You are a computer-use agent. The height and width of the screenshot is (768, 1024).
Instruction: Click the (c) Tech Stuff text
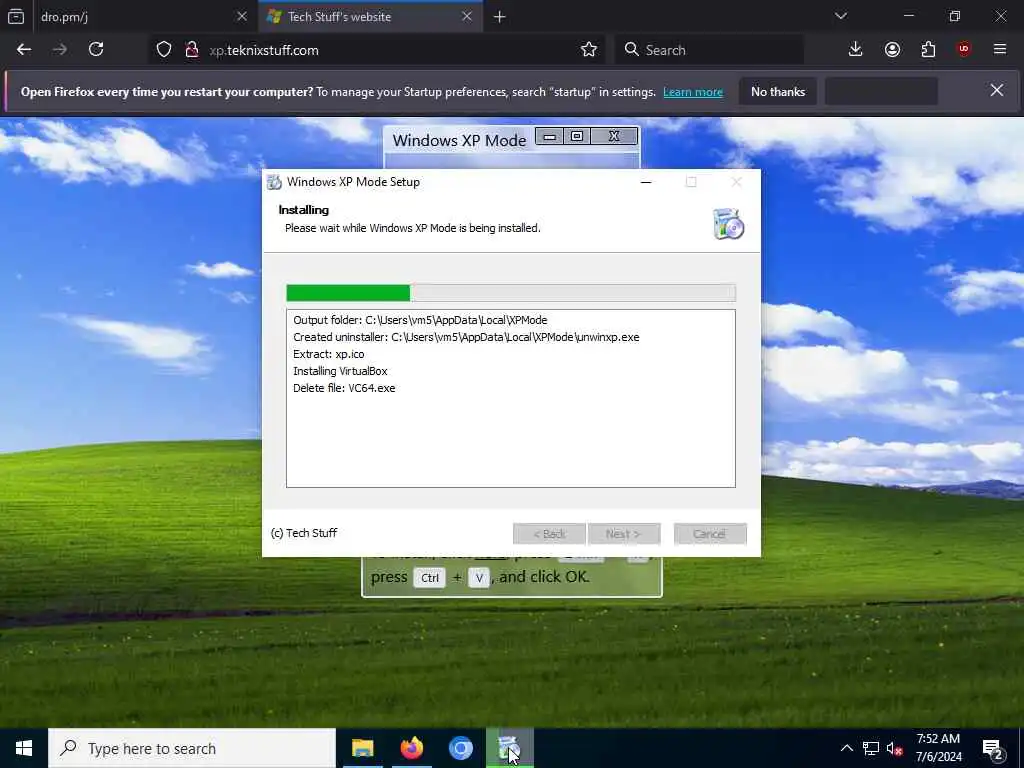[304, 533]
